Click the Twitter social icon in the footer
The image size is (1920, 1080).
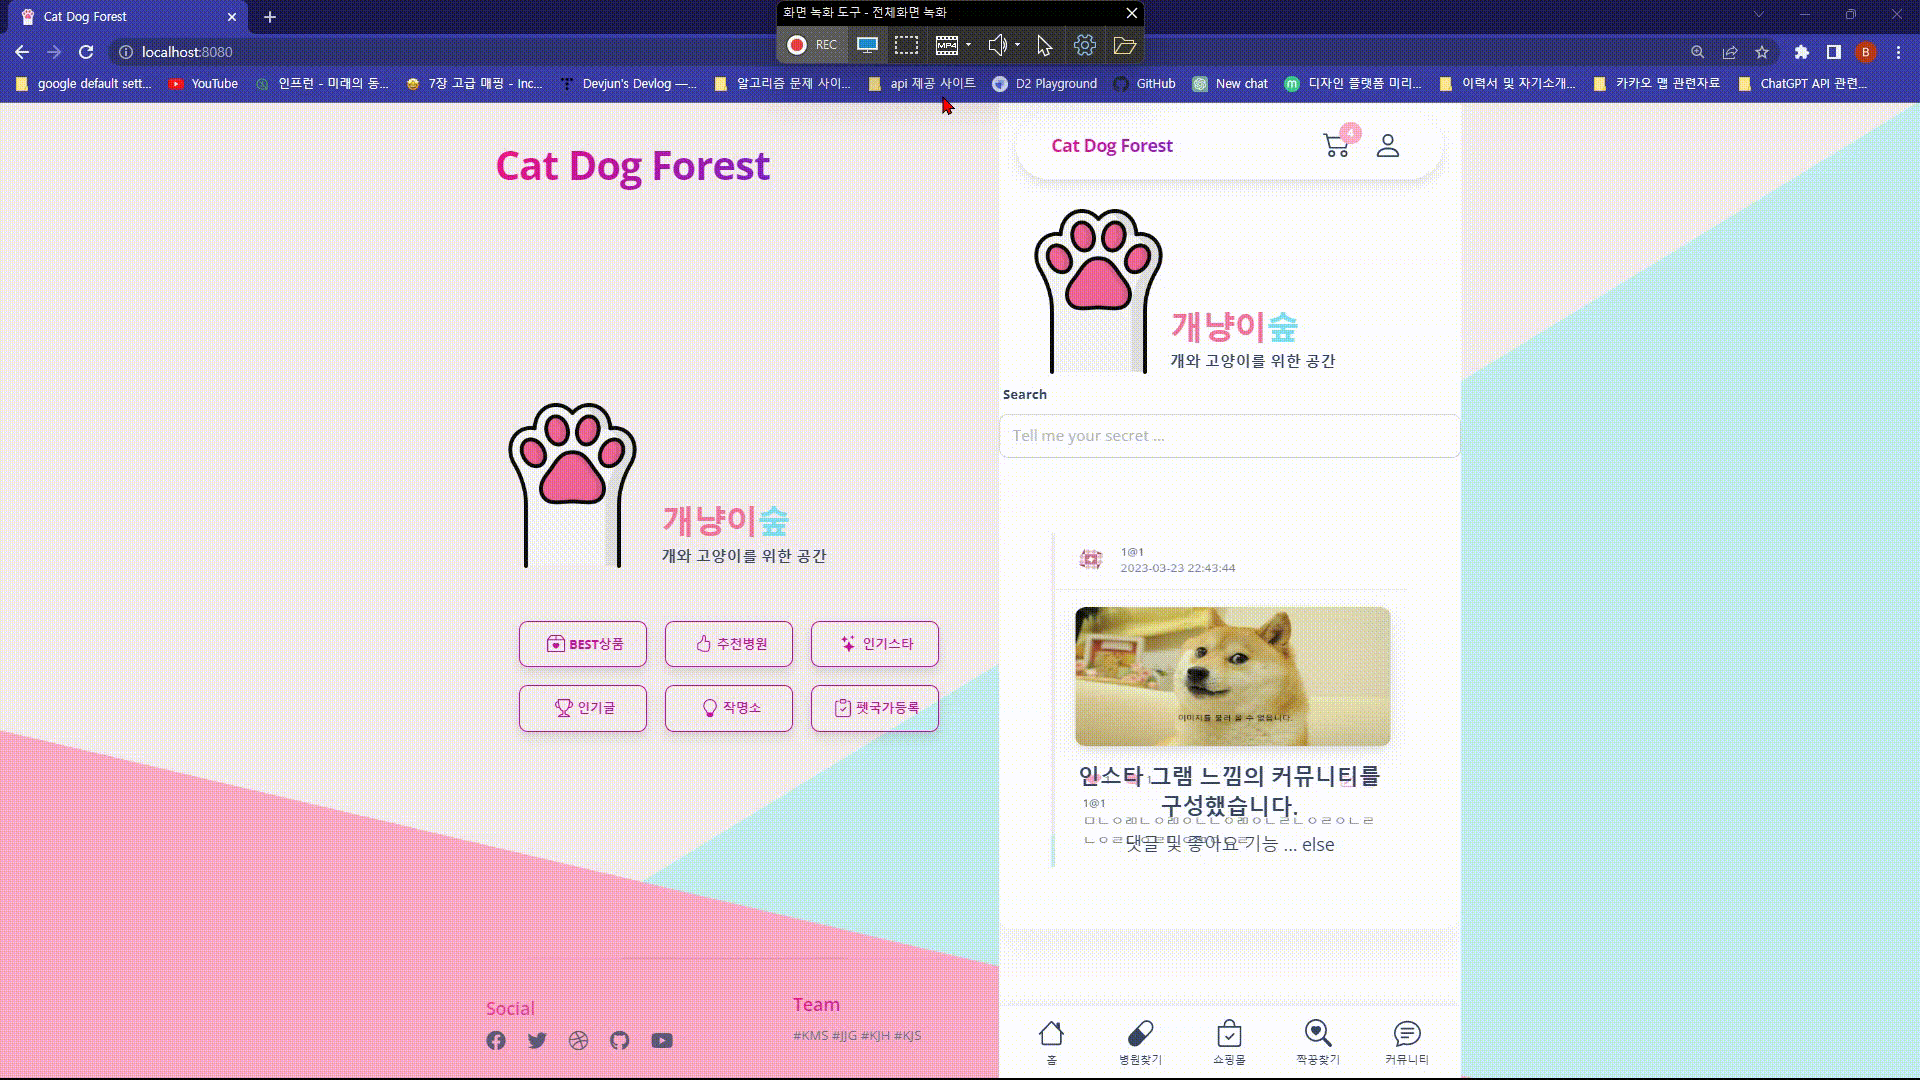tap(537, 1041)
